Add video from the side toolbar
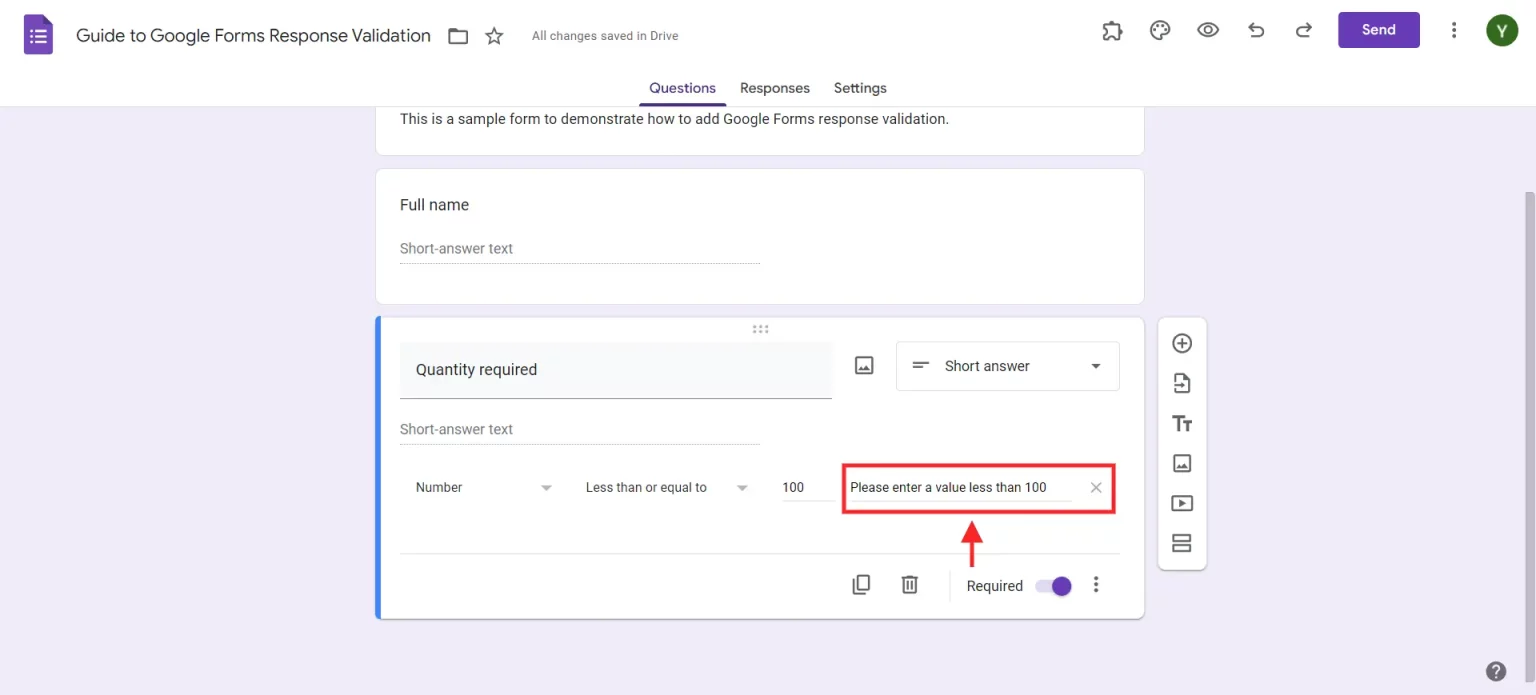1536x695 pixels. 1182,503
